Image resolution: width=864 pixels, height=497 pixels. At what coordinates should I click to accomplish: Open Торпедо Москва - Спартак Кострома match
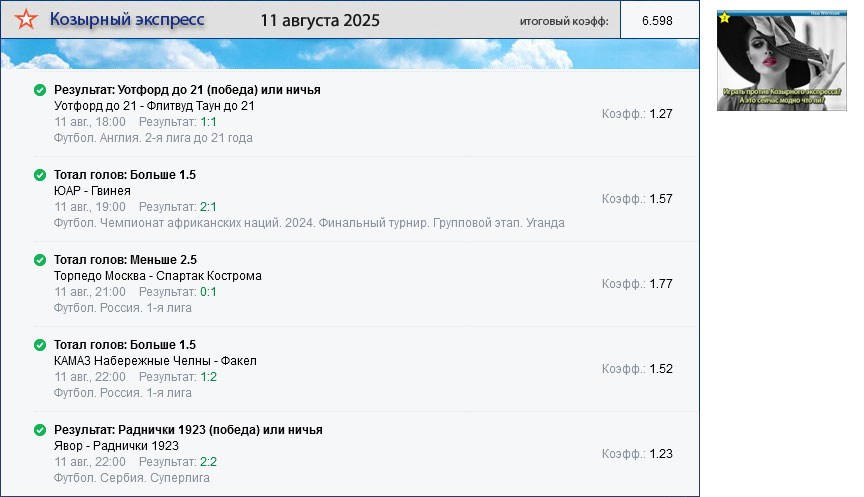coord(157,276)
